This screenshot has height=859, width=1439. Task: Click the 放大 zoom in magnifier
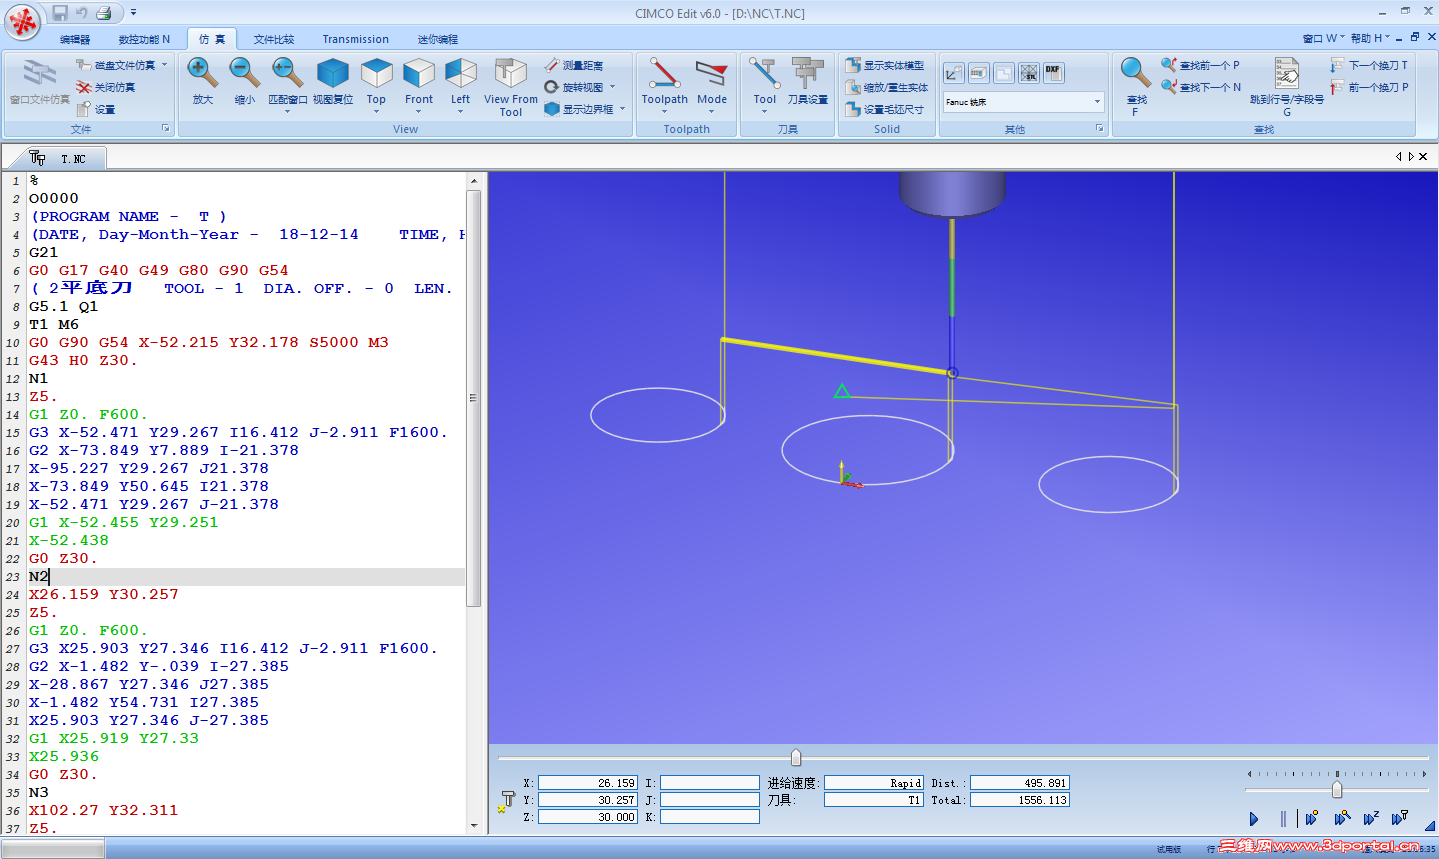pos(203,80)
